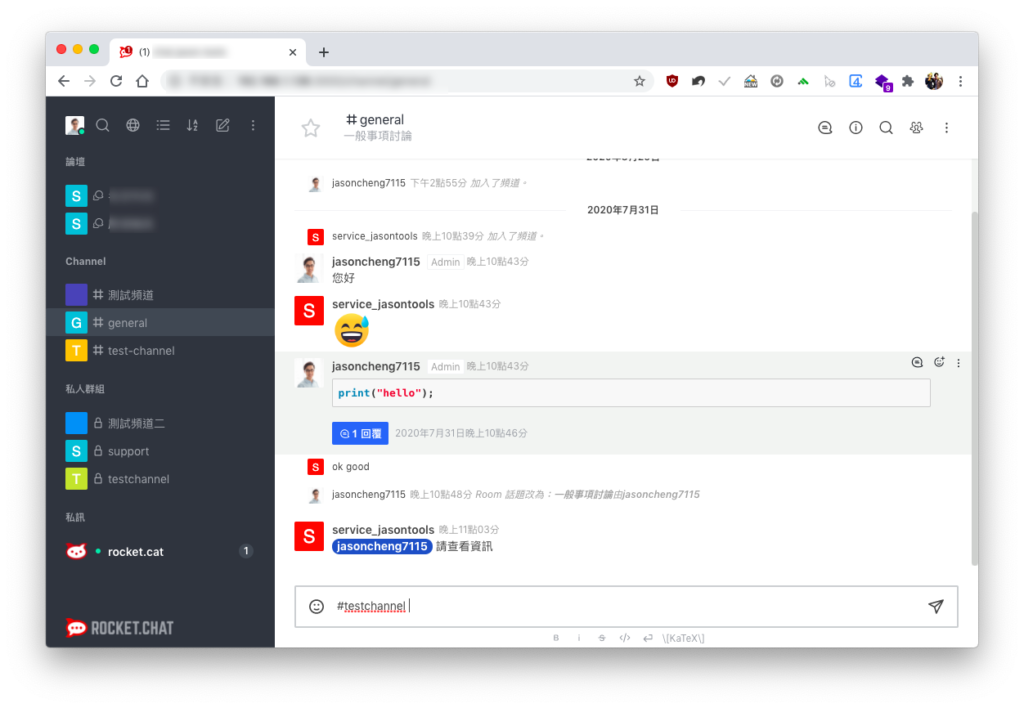The height and width of the screenshot is (708, 1024).
Task: Open rocket.cat direct message
Action: pos(161,552)
